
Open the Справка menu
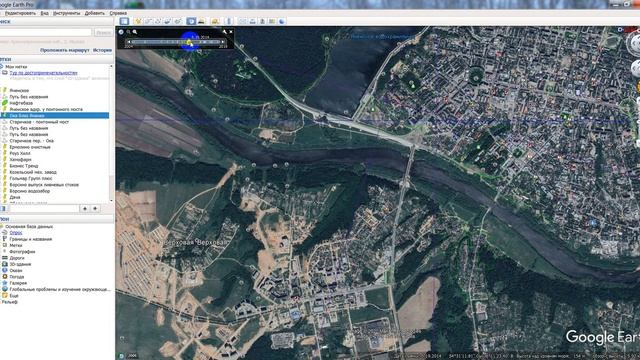118,13
